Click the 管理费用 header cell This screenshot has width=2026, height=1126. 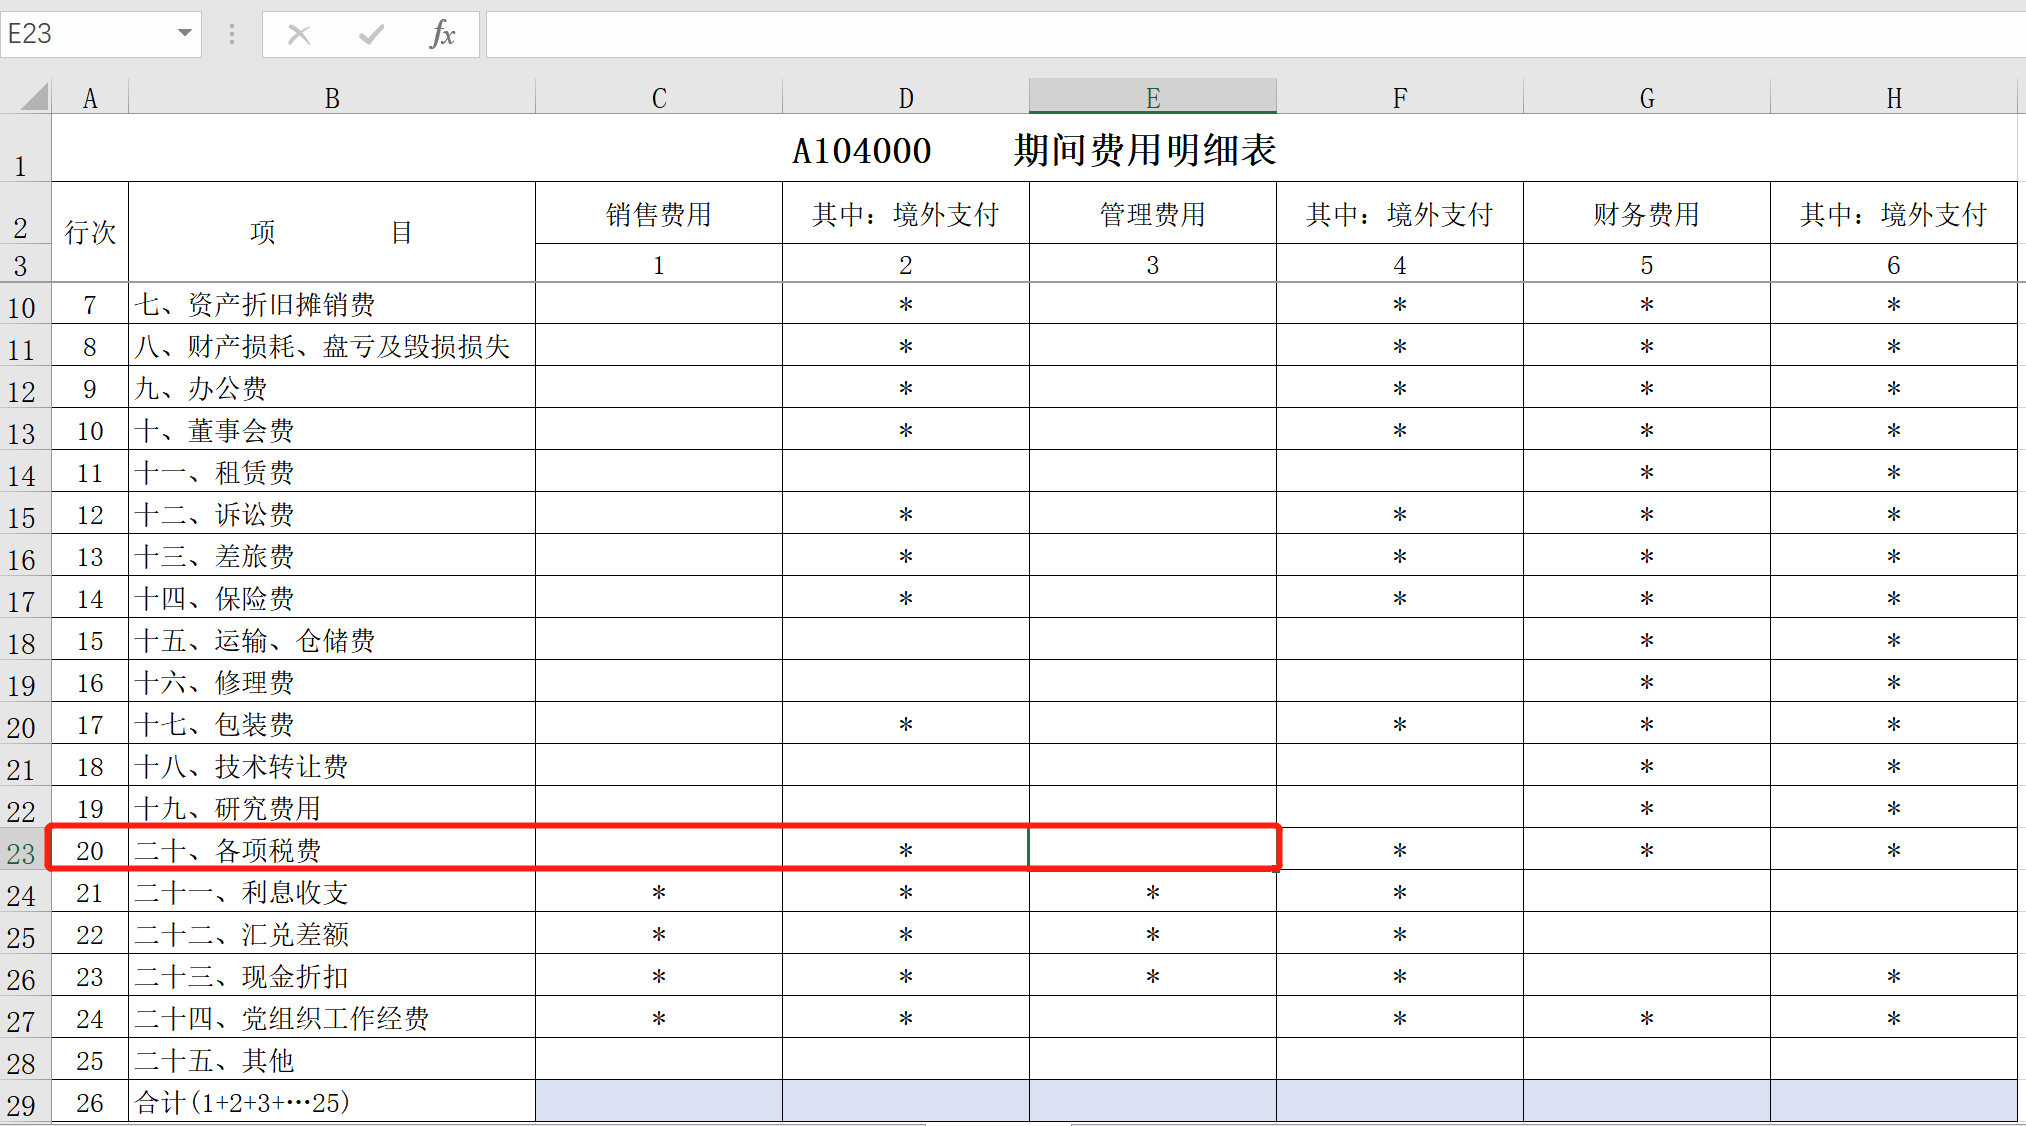coord(1152,214)
